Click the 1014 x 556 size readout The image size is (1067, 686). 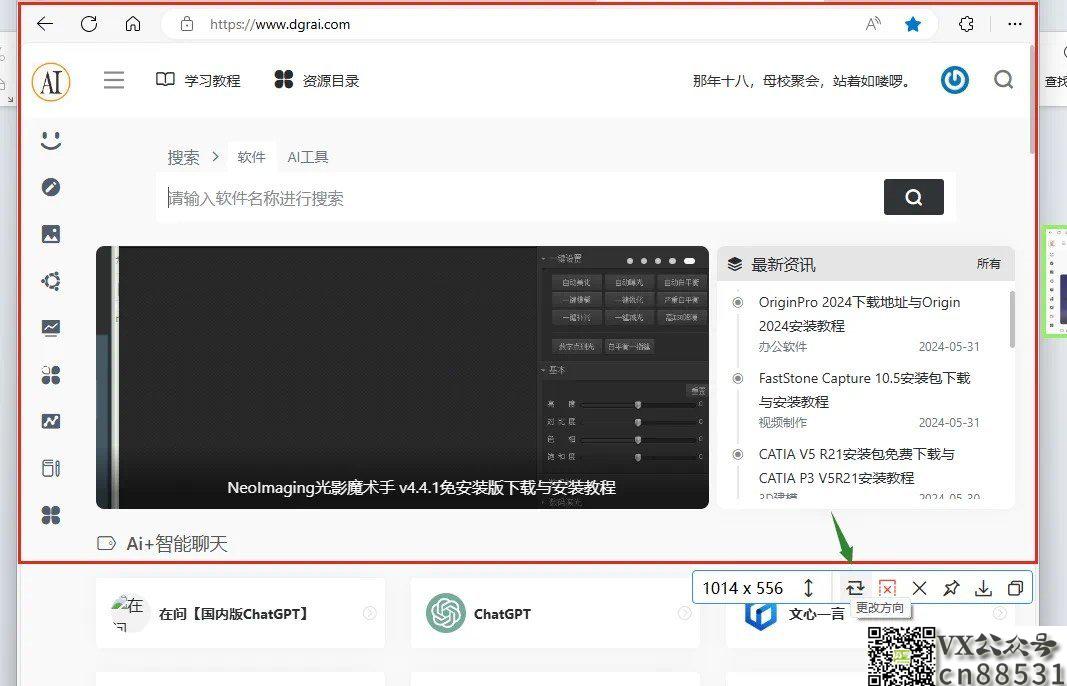pyautogui.click(x=742, y=588)
